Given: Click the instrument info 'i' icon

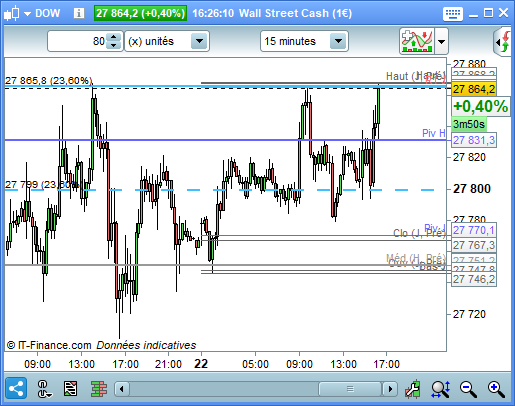Looking at the screenshot, I should pyautogui.click(x=79, y=13).
